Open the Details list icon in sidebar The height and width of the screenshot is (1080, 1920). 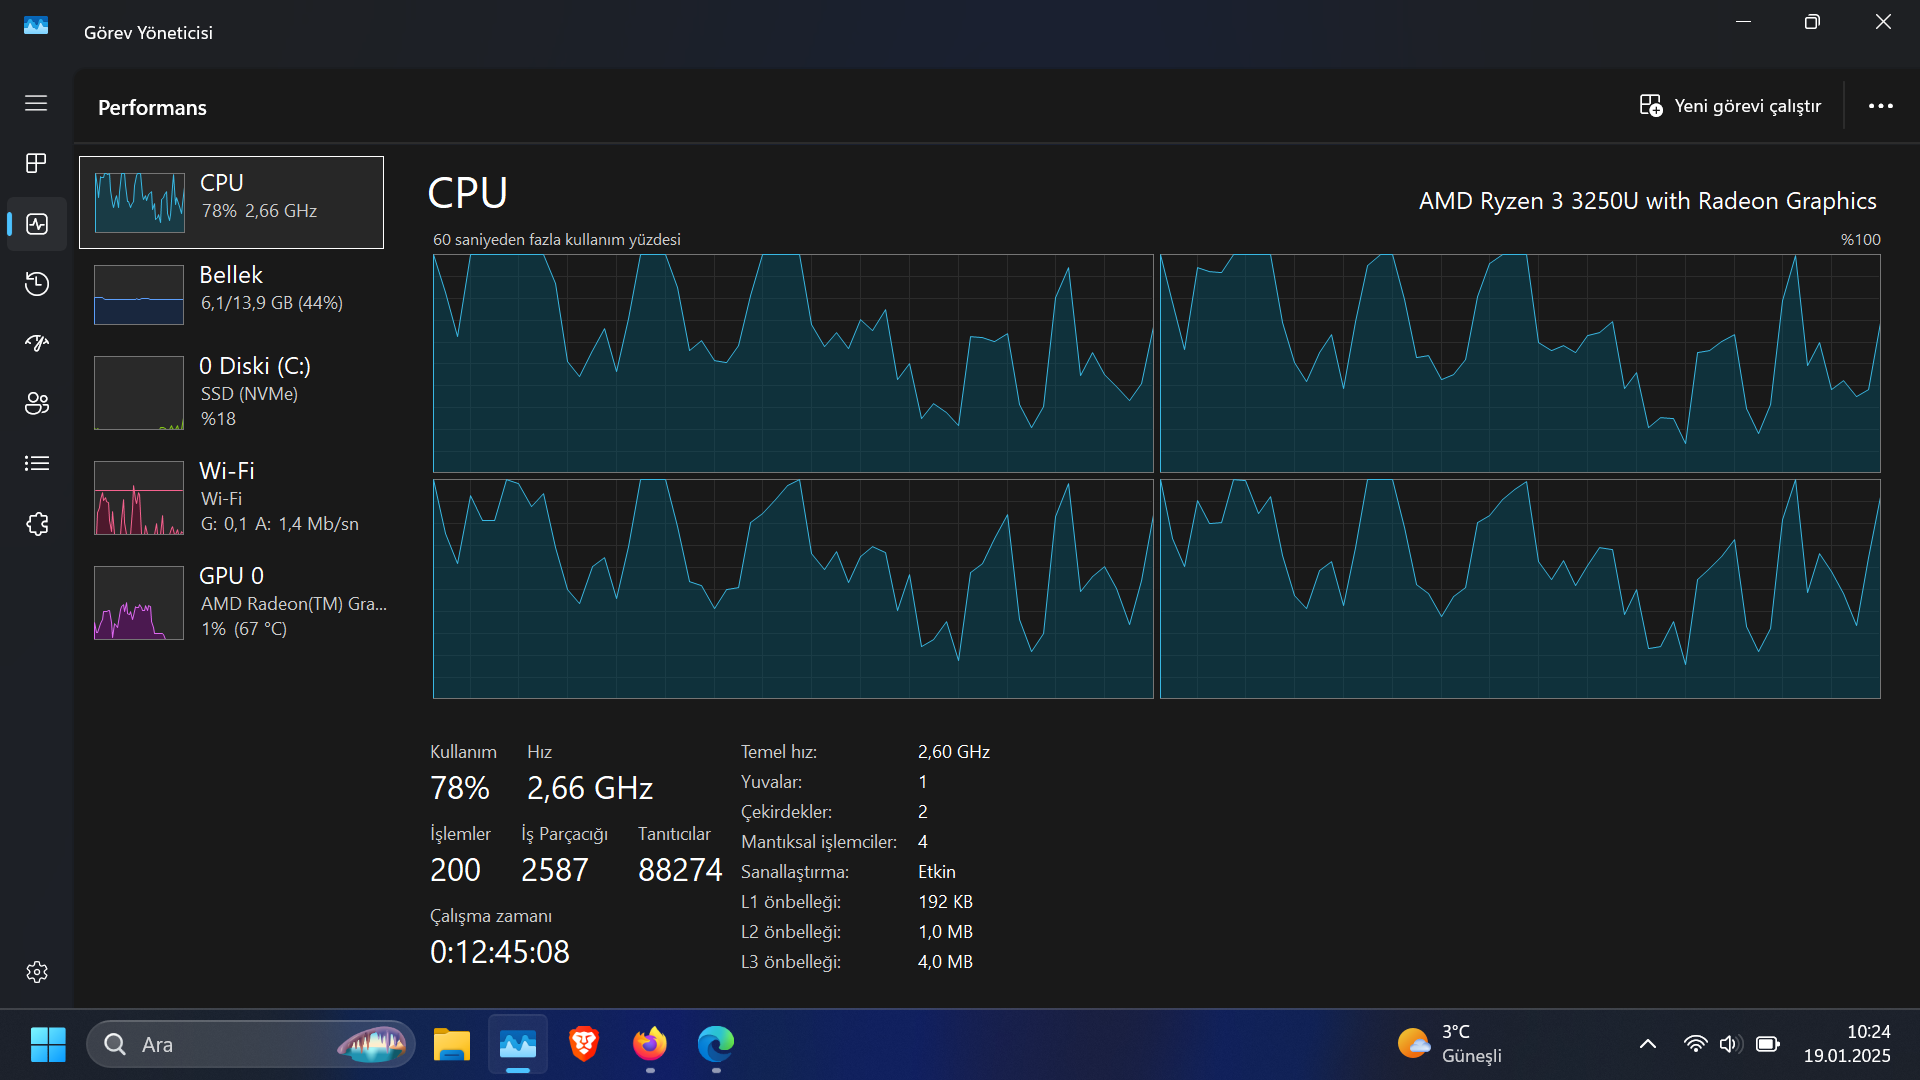[37, 463]
